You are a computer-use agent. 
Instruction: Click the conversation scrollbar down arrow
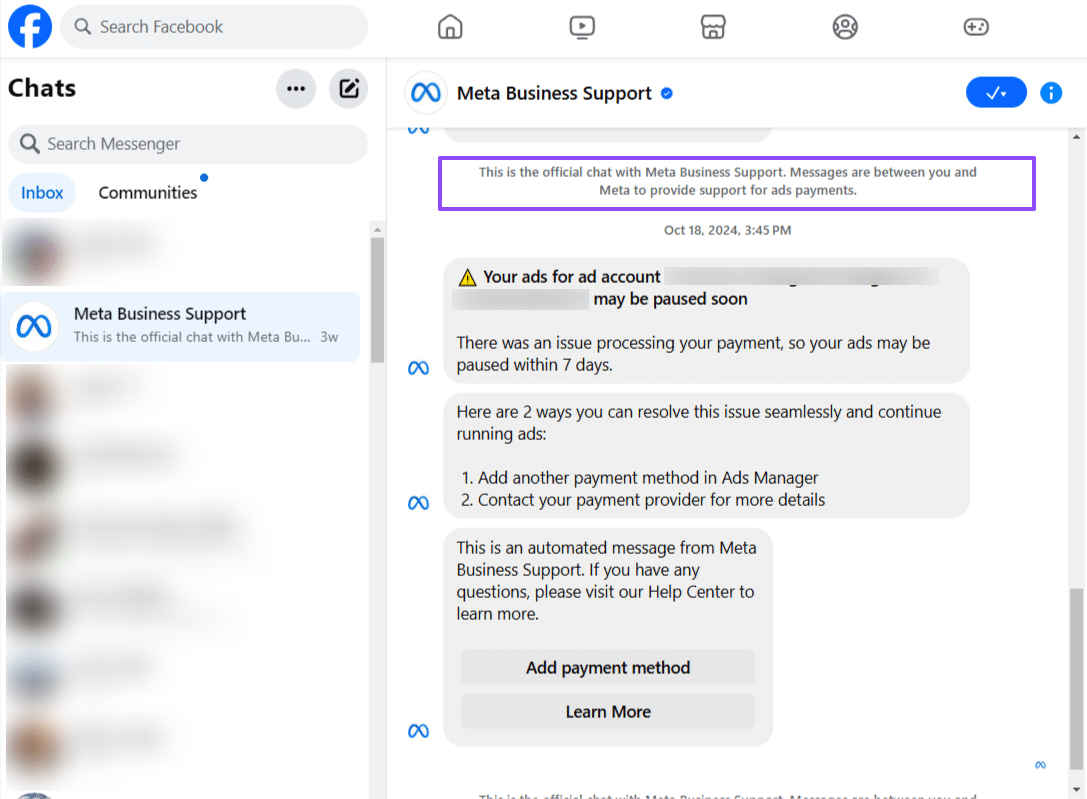tap(1076, 789)
